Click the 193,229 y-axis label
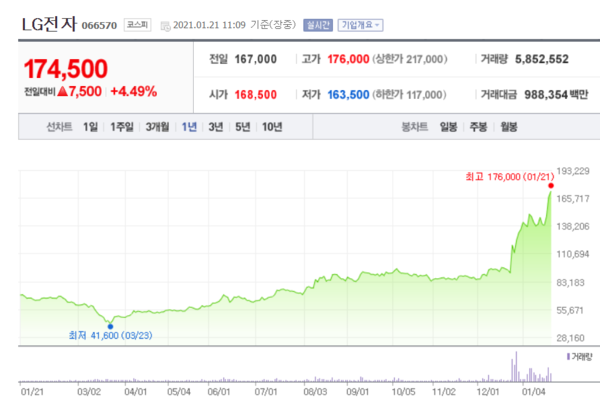Image resolution: width=600 pixels, height=408 pixels. pos(573,171)
